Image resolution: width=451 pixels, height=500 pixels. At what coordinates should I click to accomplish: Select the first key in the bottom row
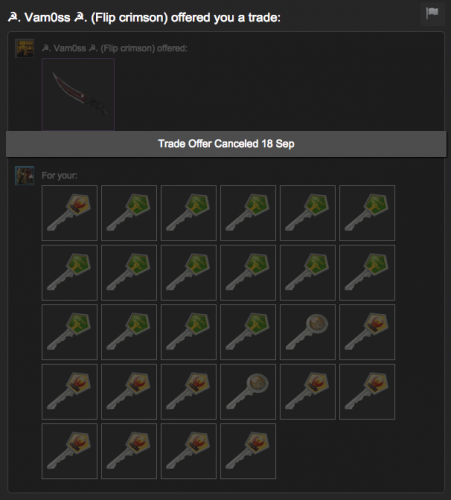(x=70, y=451)
